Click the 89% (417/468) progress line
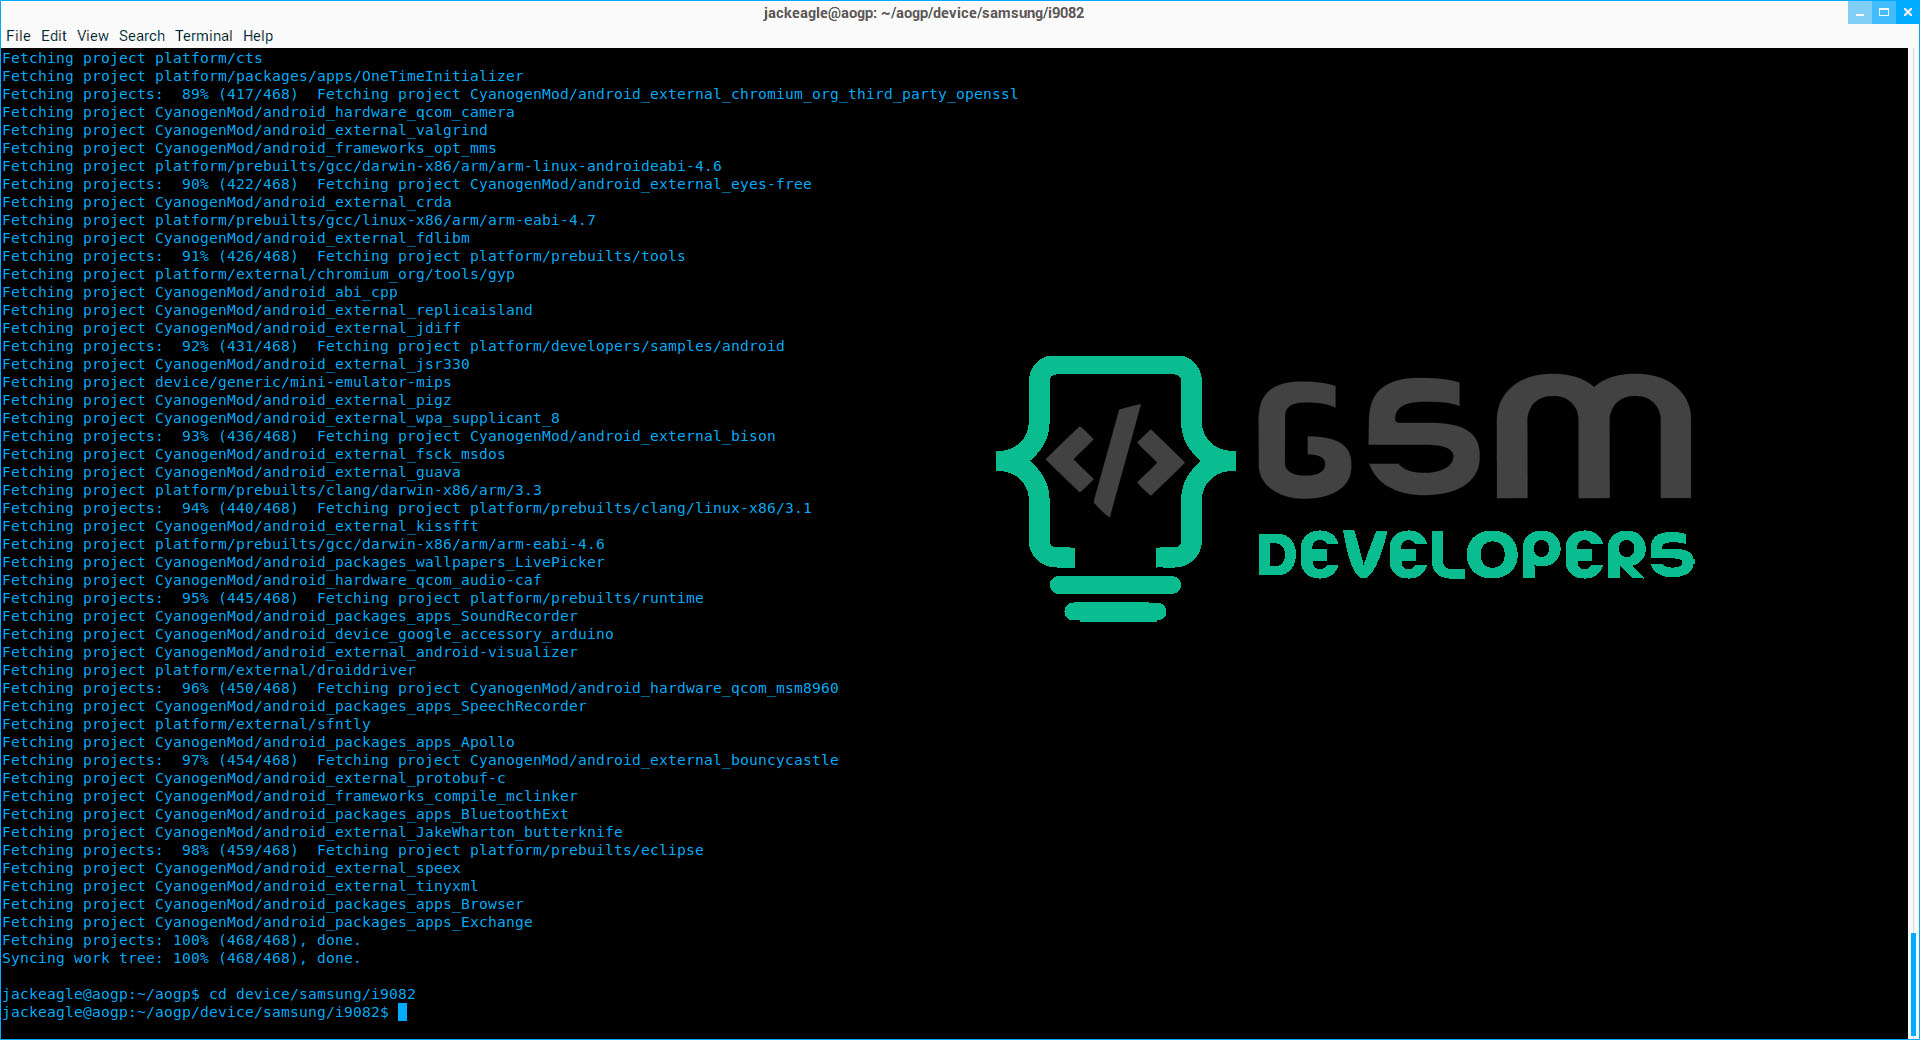This screenshot has width=1920, height=1040. coord(510,95)
